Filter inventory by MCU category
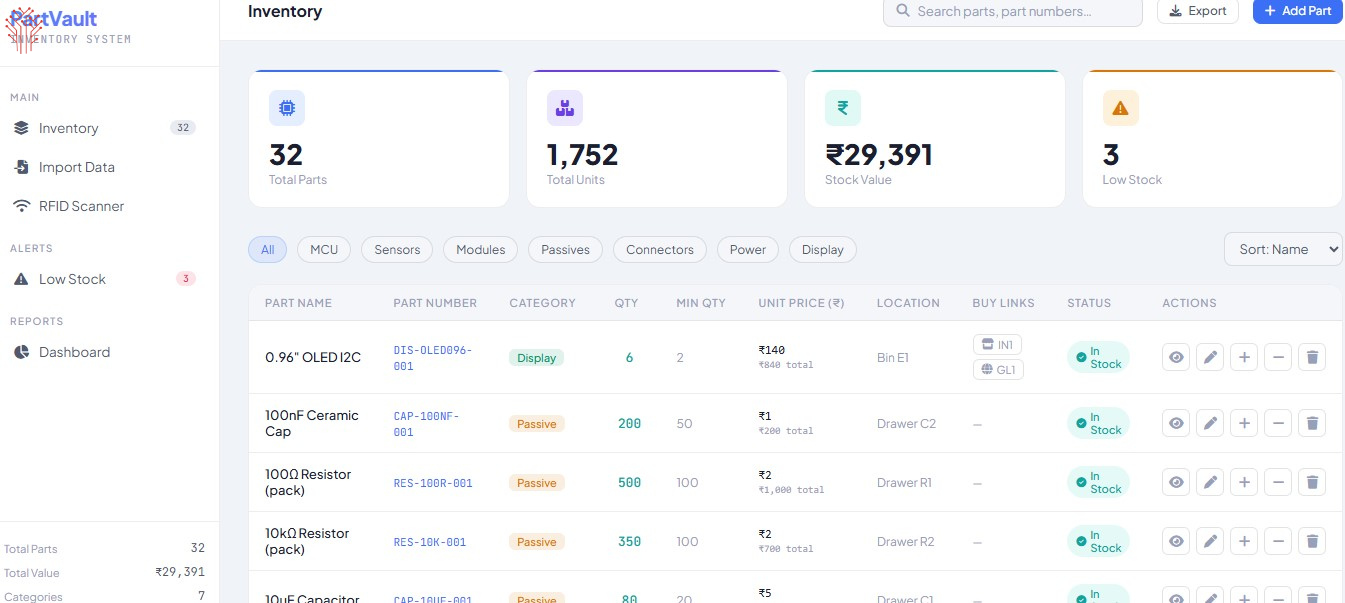The width and height of the screenshot is (1345, 603). [x=324, y=250]
